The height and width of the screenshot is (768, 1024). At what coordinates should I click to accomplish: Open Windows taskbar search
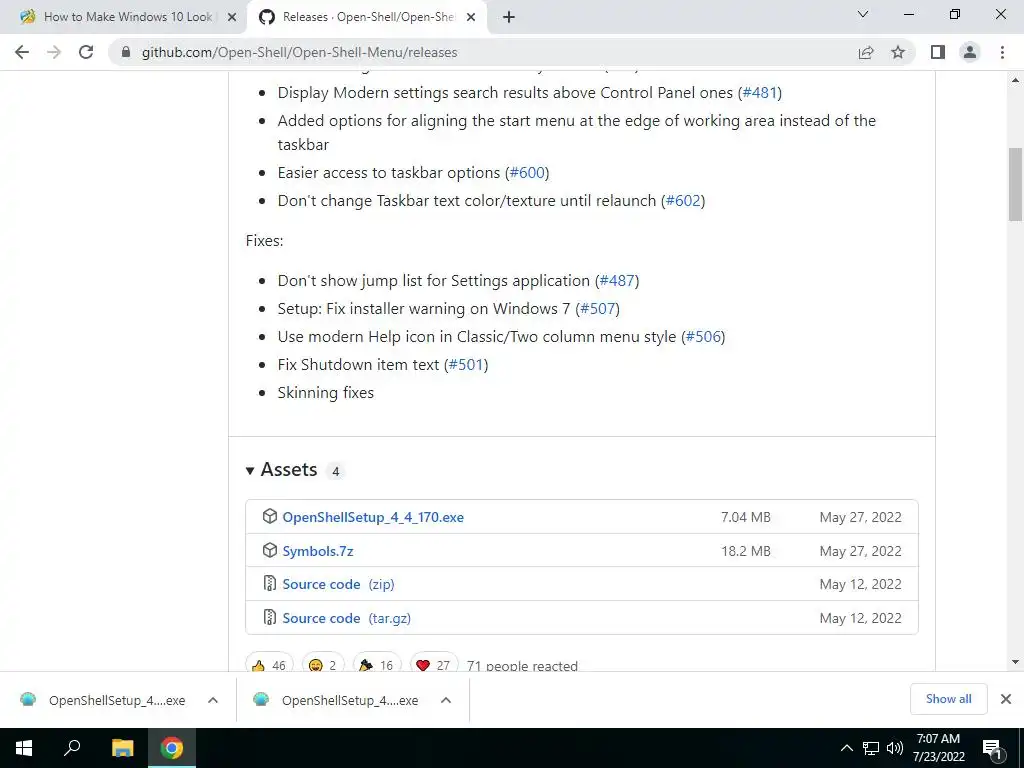[x=72, y=748]
